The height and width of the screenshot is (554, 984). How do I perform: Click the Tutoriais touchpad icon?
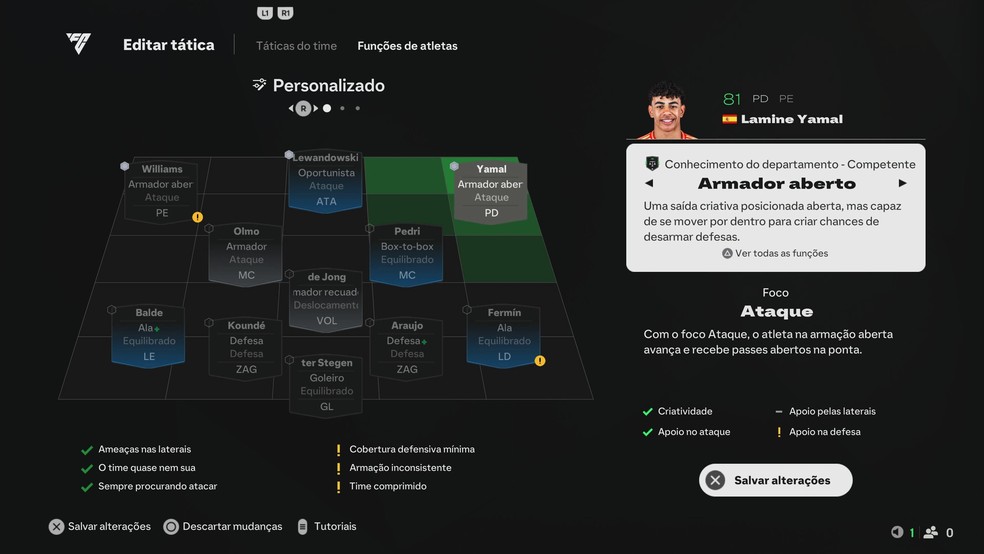(302, 526)
